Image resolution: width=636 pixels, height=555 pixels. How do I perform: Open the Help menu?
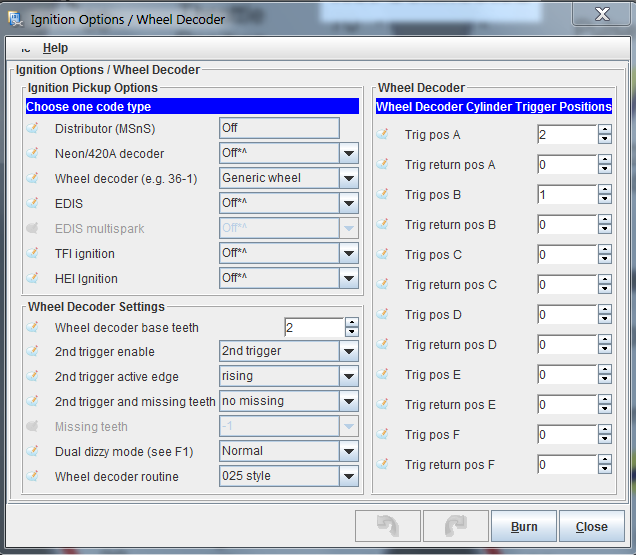[55, 48]
